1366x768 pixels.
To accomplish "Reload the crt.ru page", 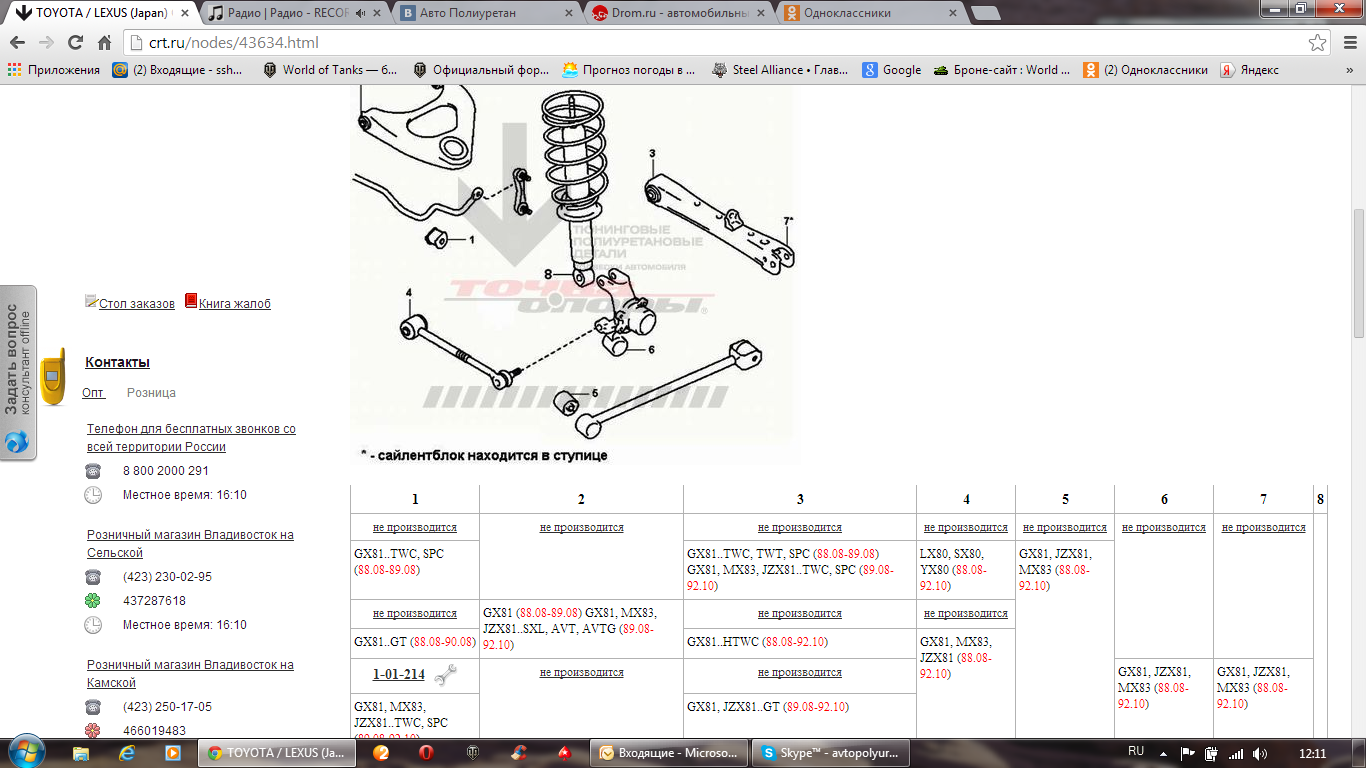I will click(75, 43).
